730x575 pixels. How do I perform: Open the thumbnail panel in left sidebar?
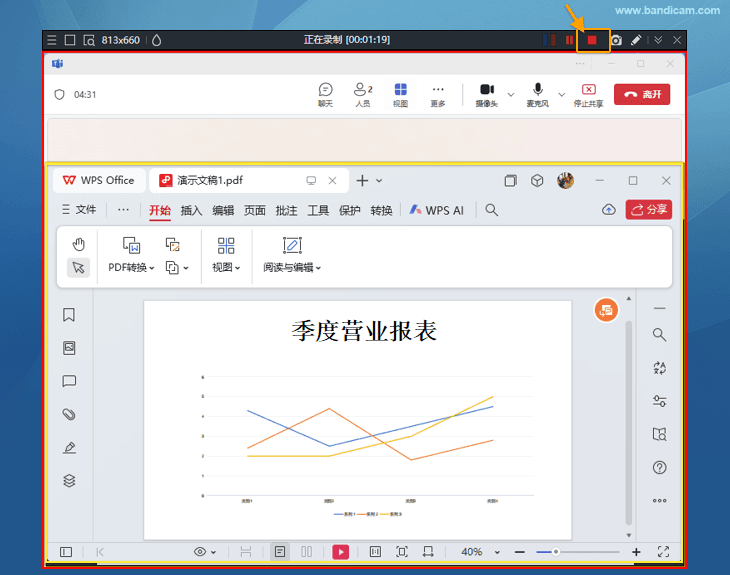(x=69, y=348)
